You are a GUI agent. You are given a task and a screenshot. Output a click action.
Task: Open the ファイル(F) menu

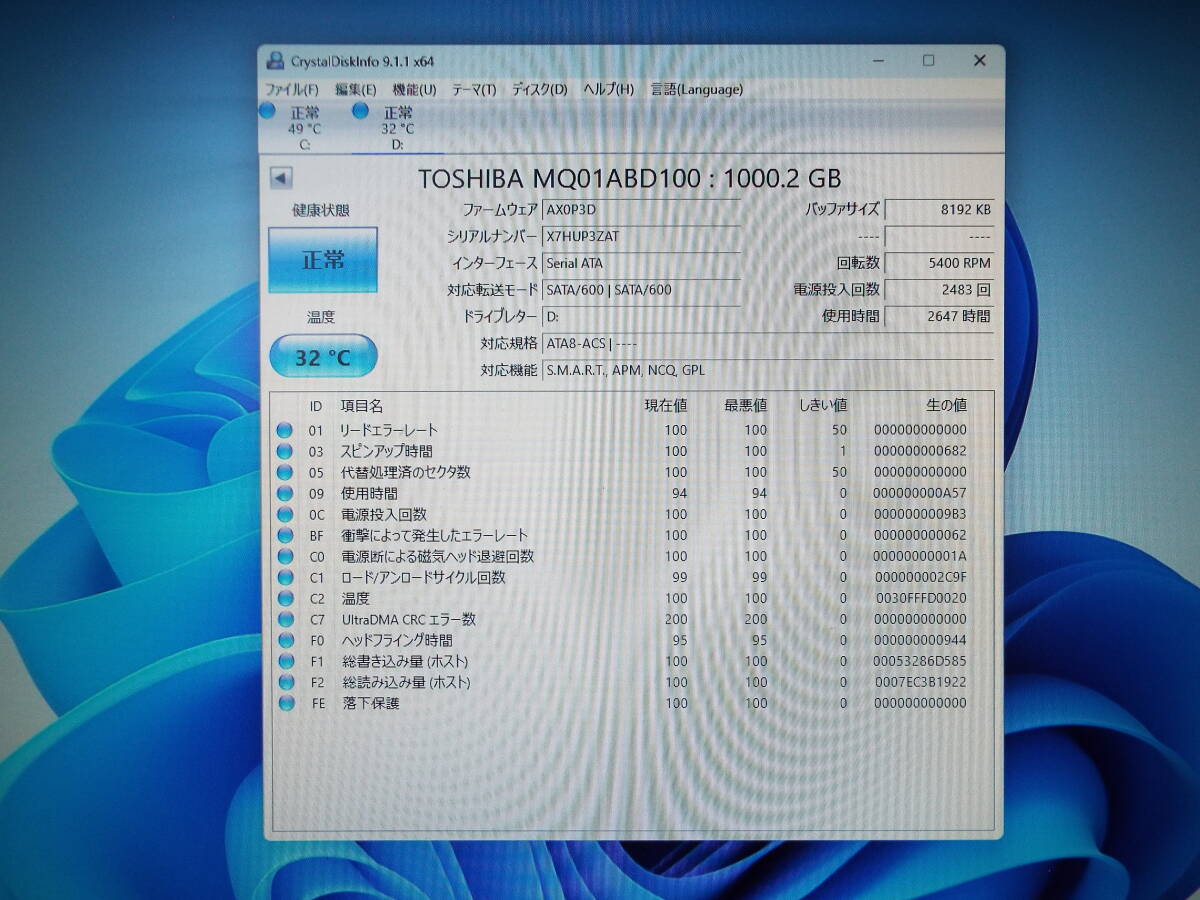291,89
